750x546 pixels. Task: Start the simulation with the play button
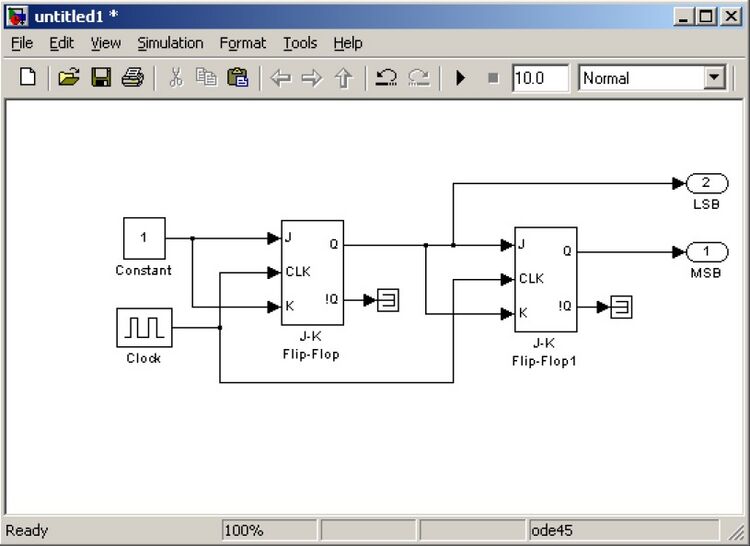tap(461, 78)
